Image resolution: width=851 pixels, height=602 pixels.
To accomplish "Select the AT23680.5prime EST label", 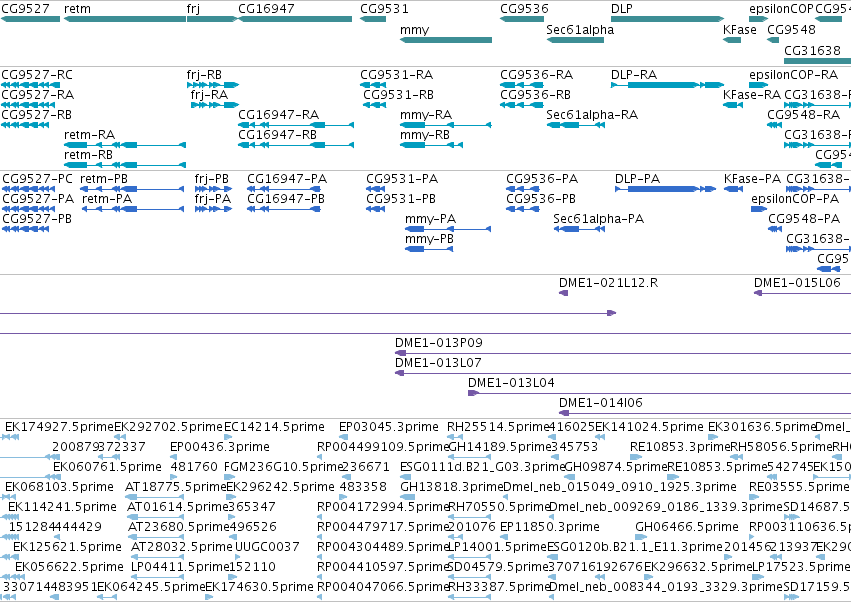I will [x=179, y=527].
